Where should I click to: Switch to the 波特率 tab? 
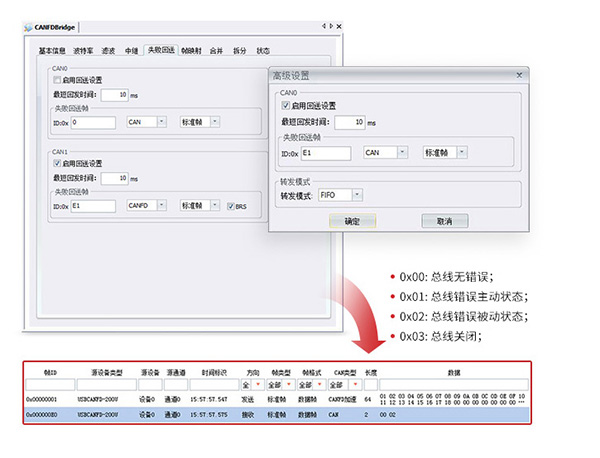point(83,51)
